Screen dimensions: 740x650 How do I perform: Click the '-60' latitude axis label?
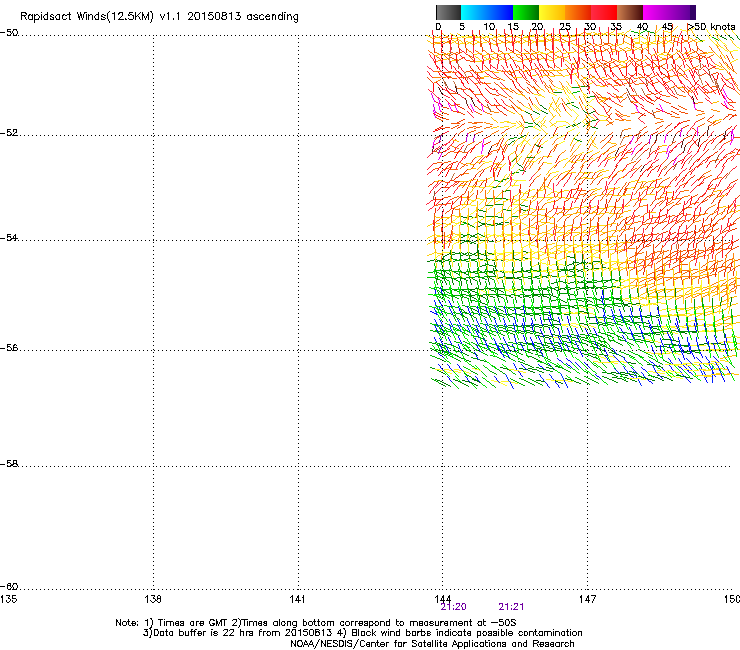(9, 586)
